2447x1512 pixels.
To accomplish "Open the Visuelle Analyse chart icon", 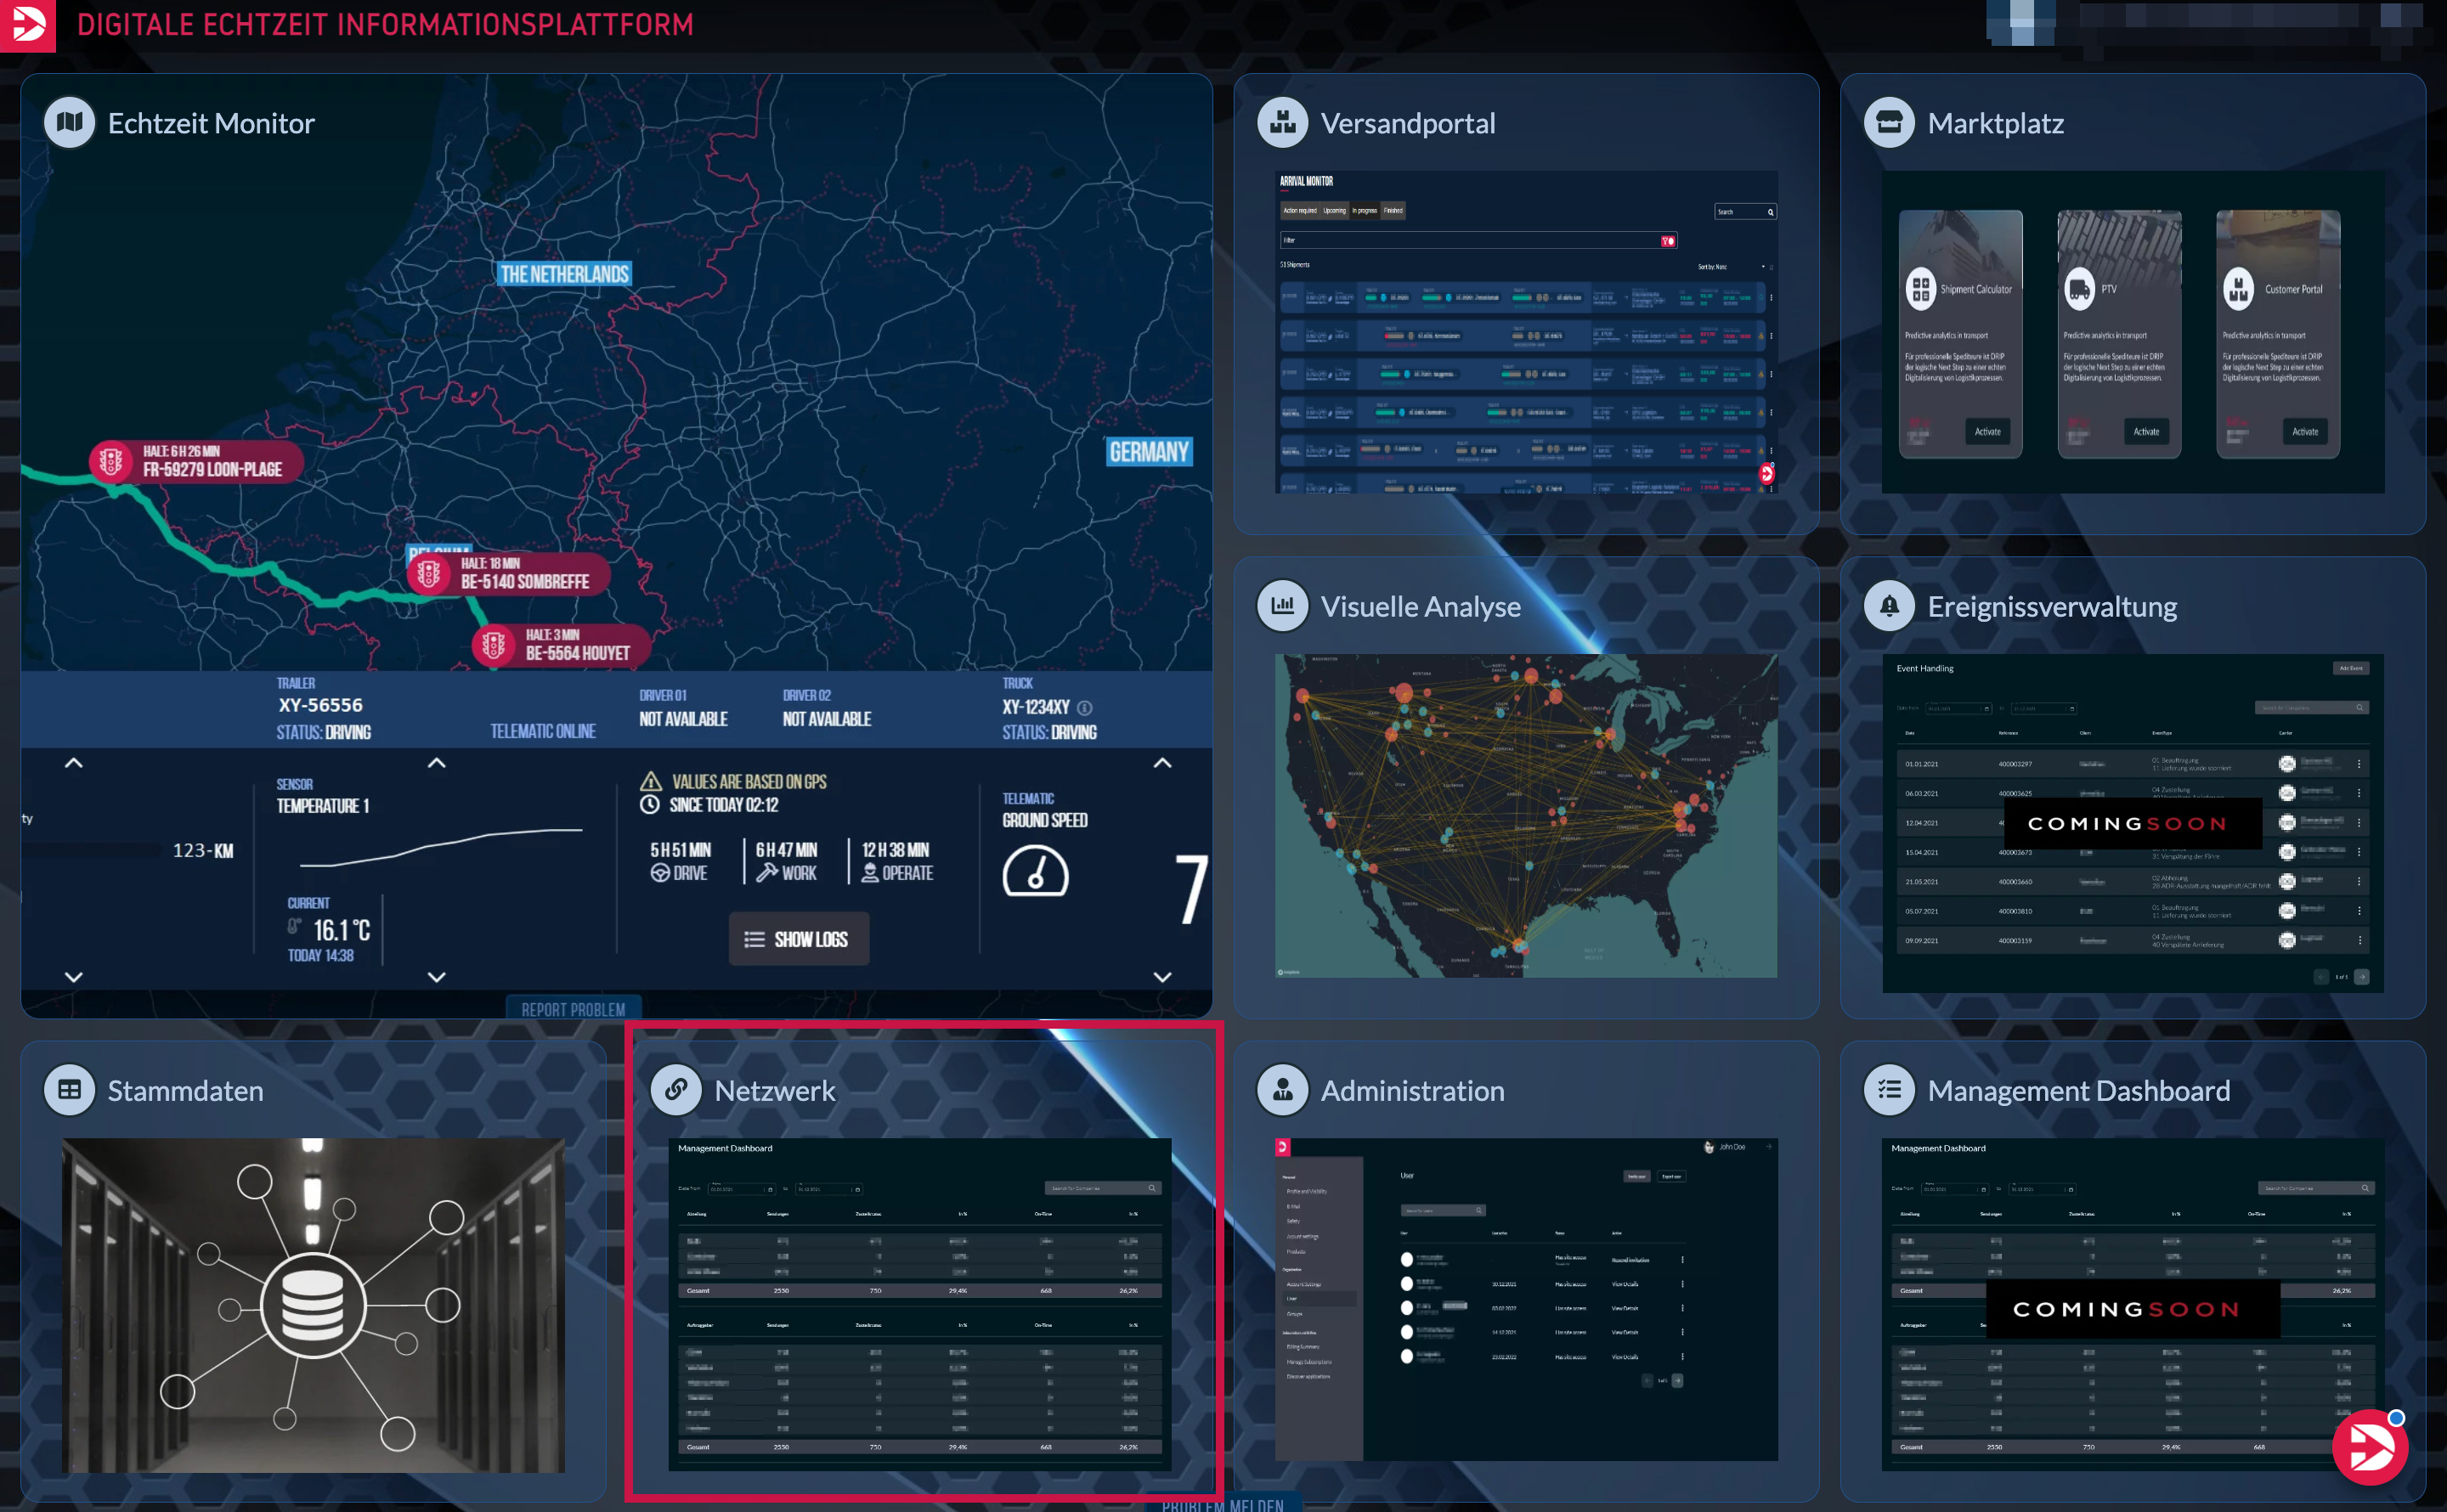I will point(1282,605).
